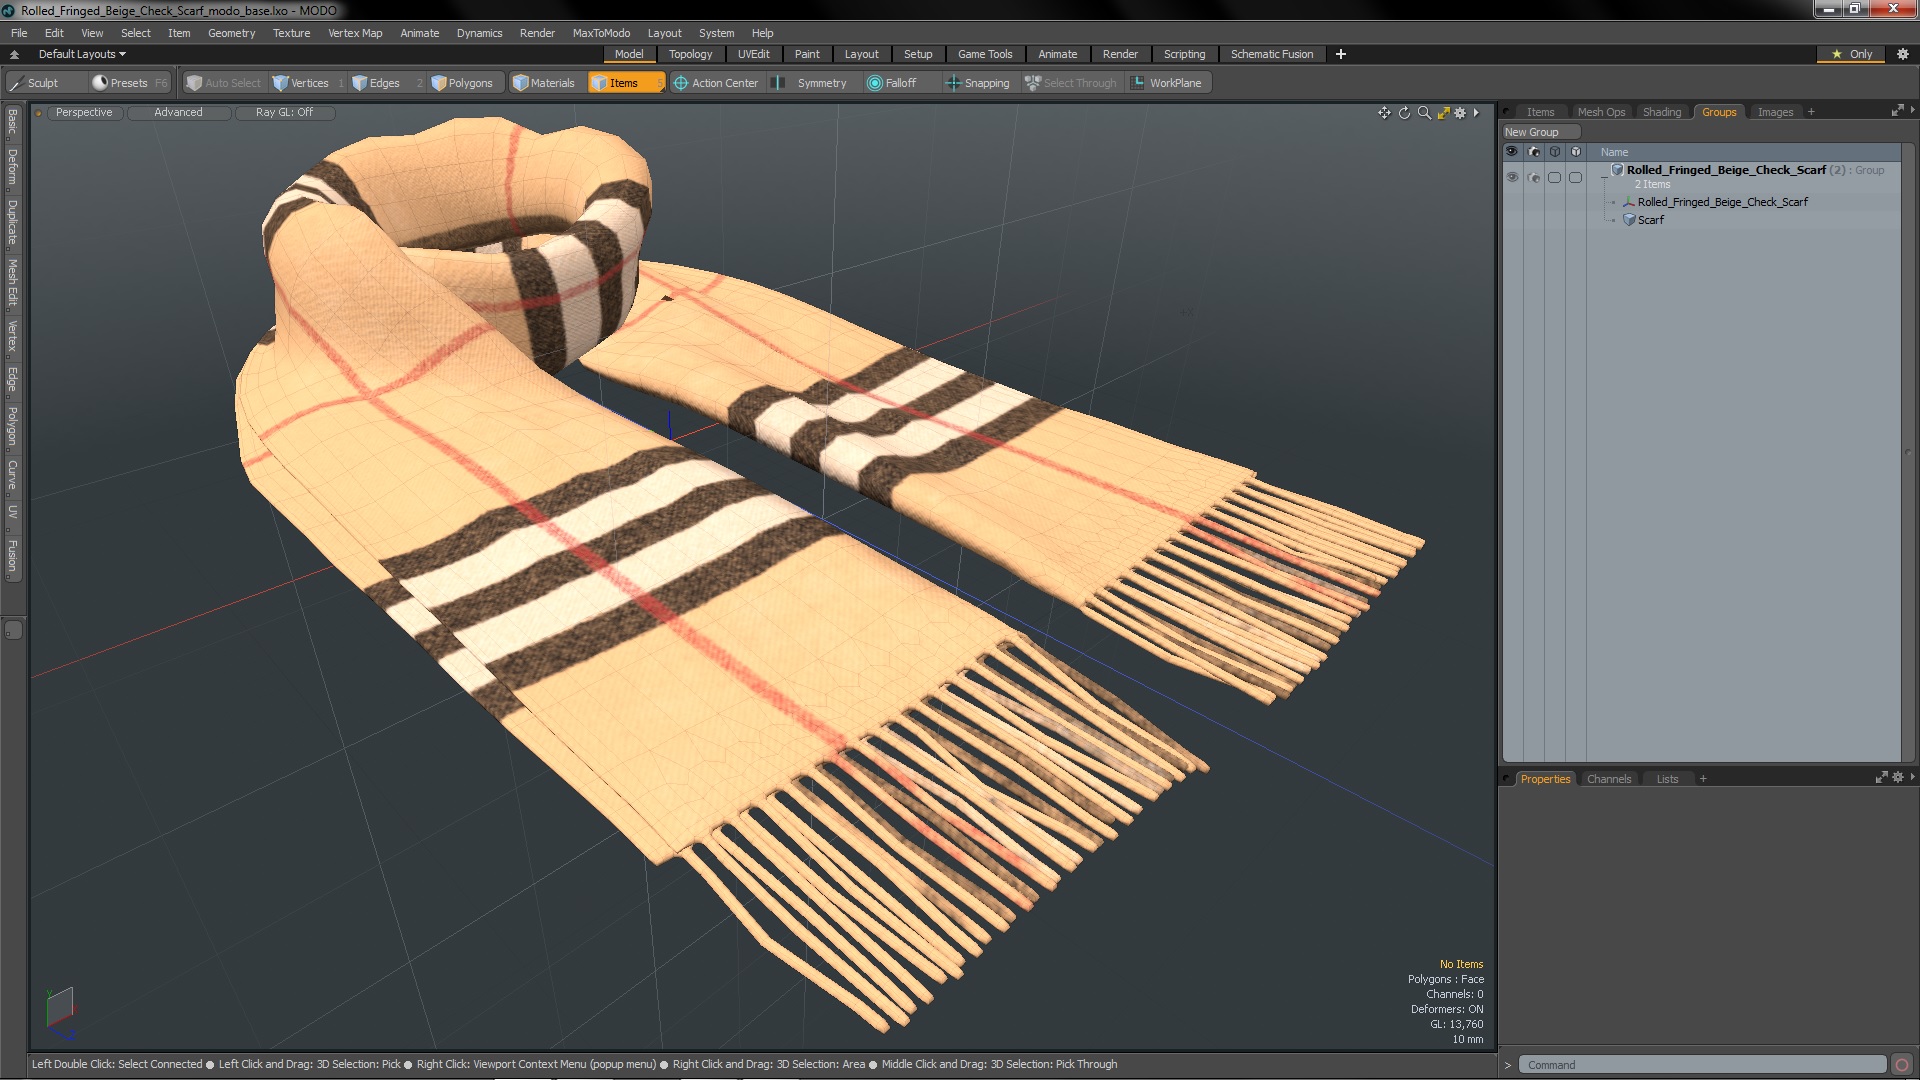Switch to the Topology layout tab
Image resolution: width=1920 pixels, height=1080 pixels.
(690, 54)
